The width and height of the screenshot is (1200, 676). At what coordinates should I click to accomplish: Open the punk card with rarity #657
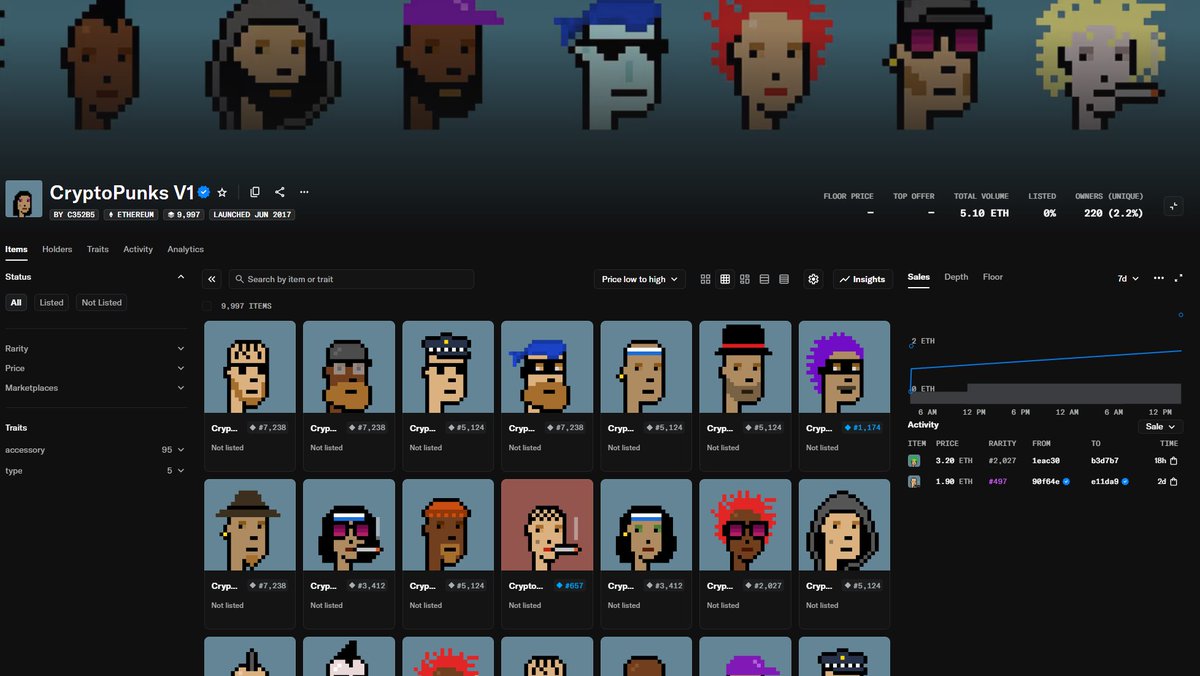point(547,554)
